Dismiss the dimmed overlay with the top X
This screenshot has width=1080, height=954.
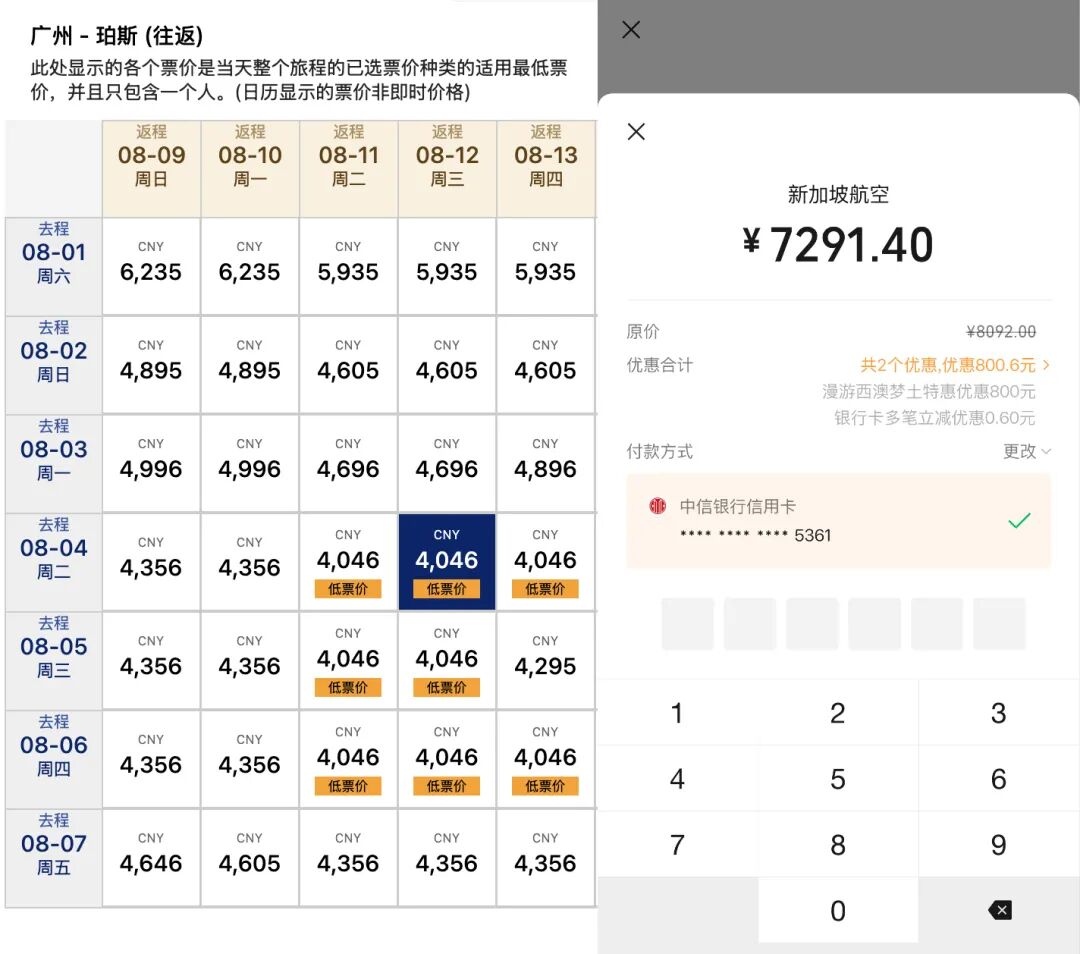631,30
